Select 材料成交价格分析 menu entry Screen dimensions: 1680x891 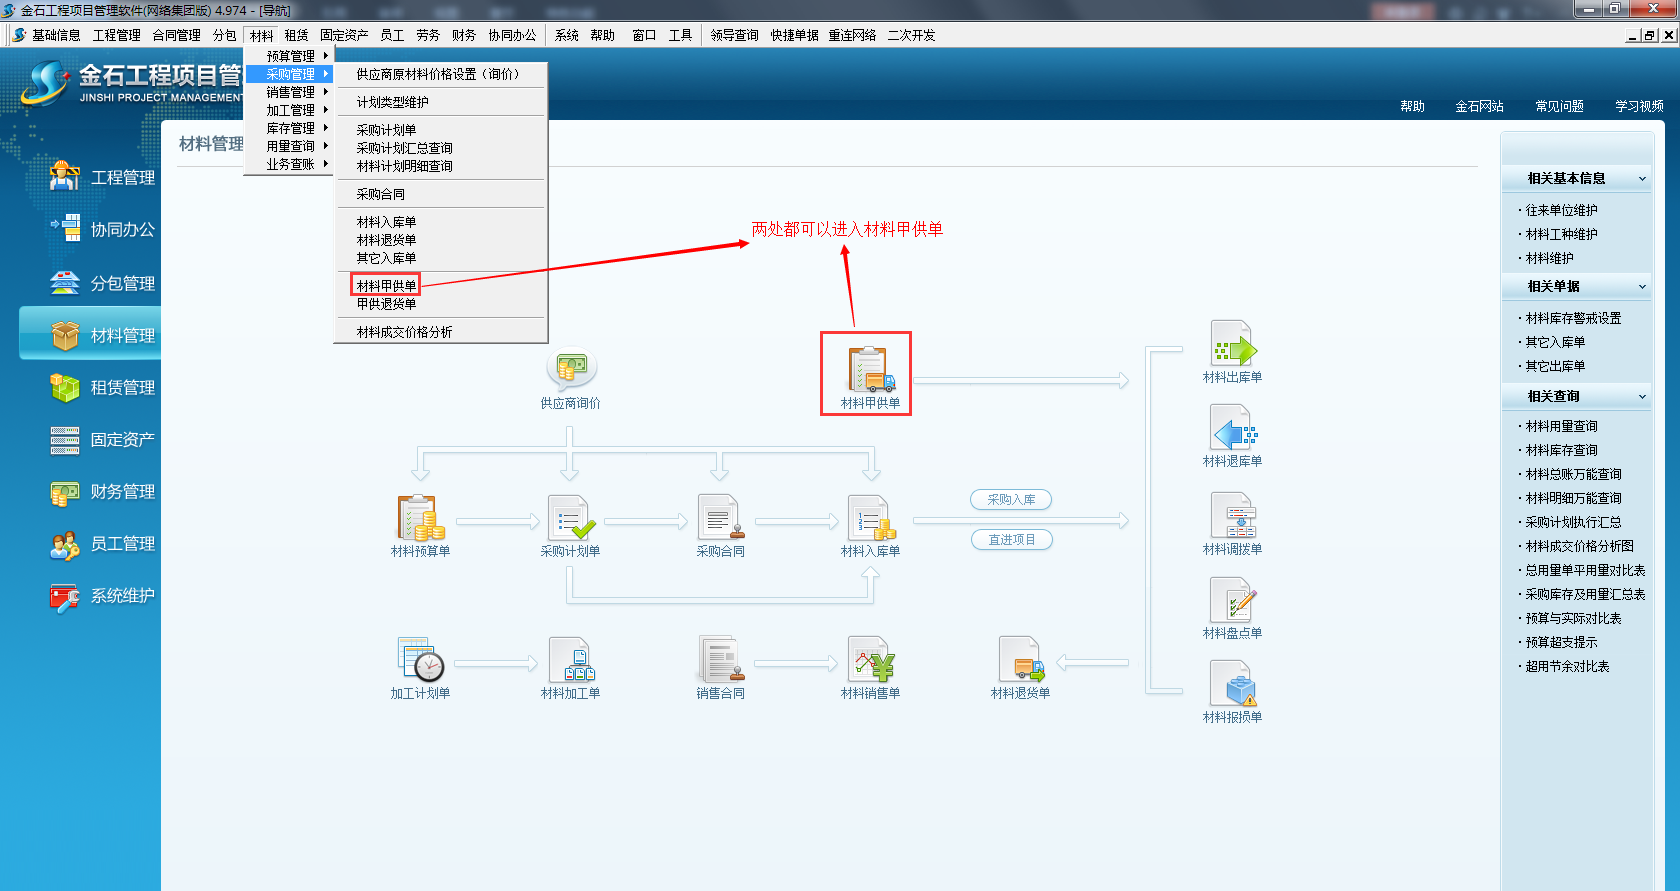(x=404, y=332)
